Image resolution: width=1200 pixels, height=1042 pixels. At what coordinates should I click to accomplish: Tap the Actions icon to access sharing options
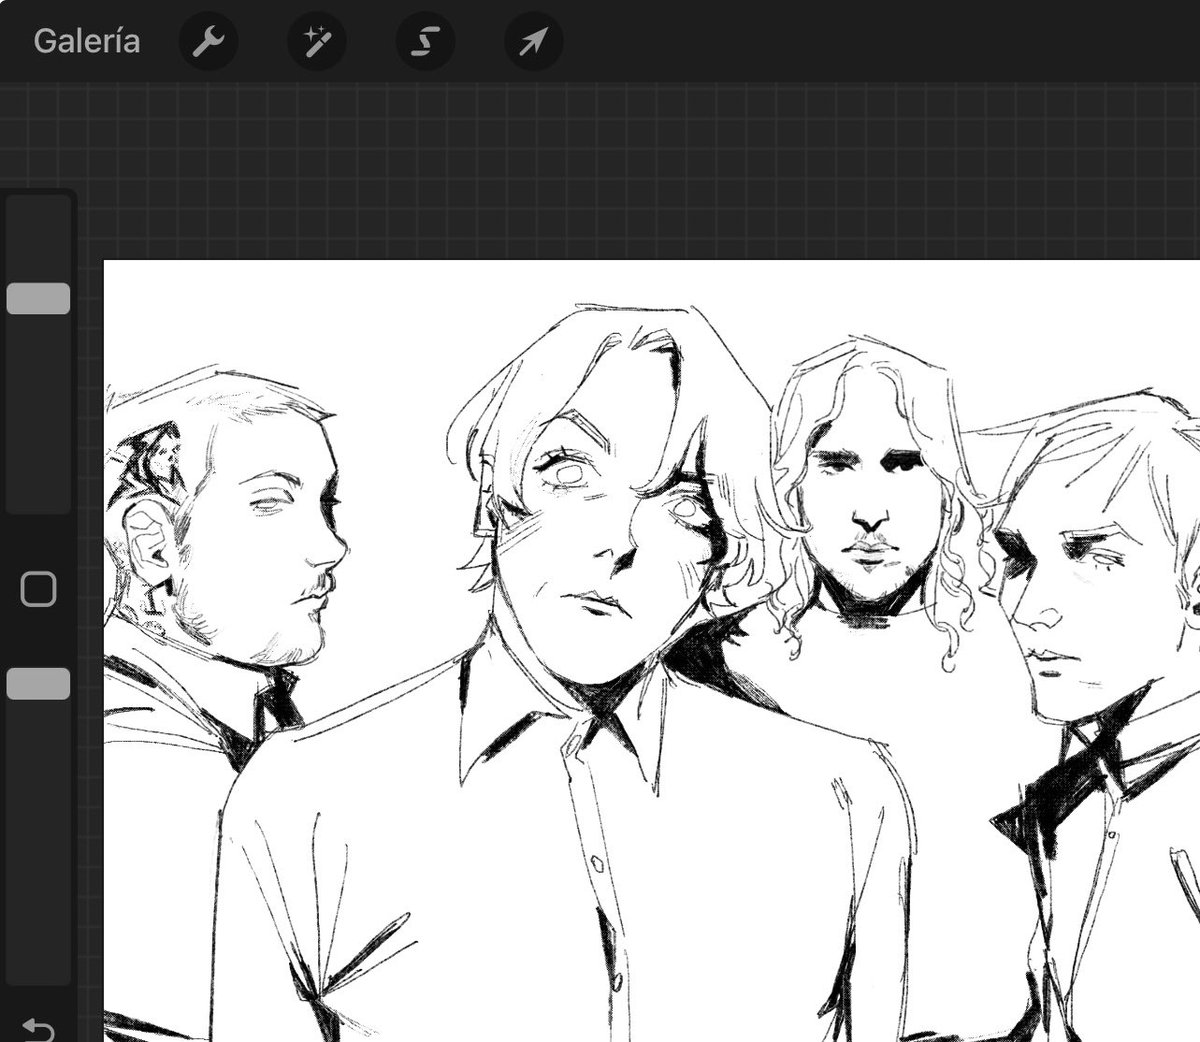tap(208, 41)
